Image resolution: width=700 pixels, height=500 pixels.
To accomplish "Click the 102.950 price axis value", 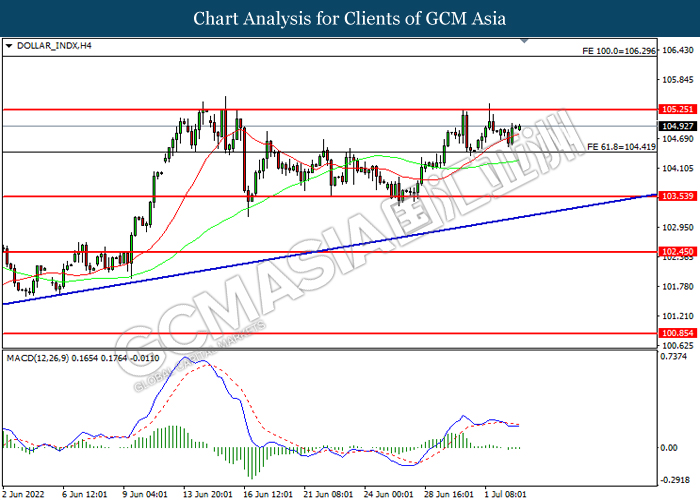I will (x=678, y=227).
